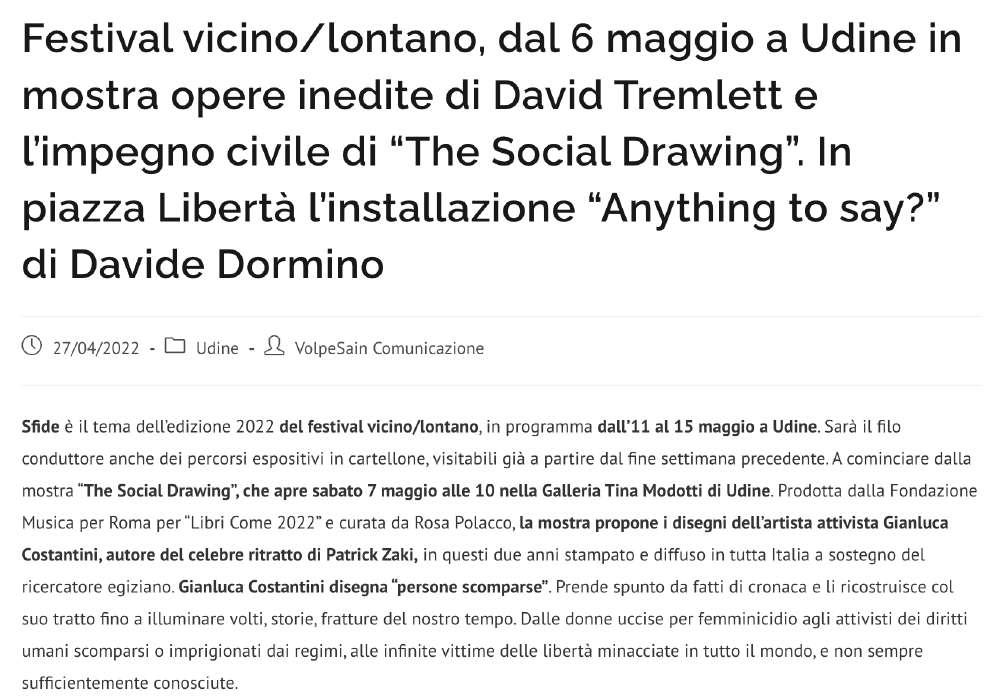Click "Galleria Tina Modotti di Udine" text
This screenshot has width=1003, height=698.
656,491
